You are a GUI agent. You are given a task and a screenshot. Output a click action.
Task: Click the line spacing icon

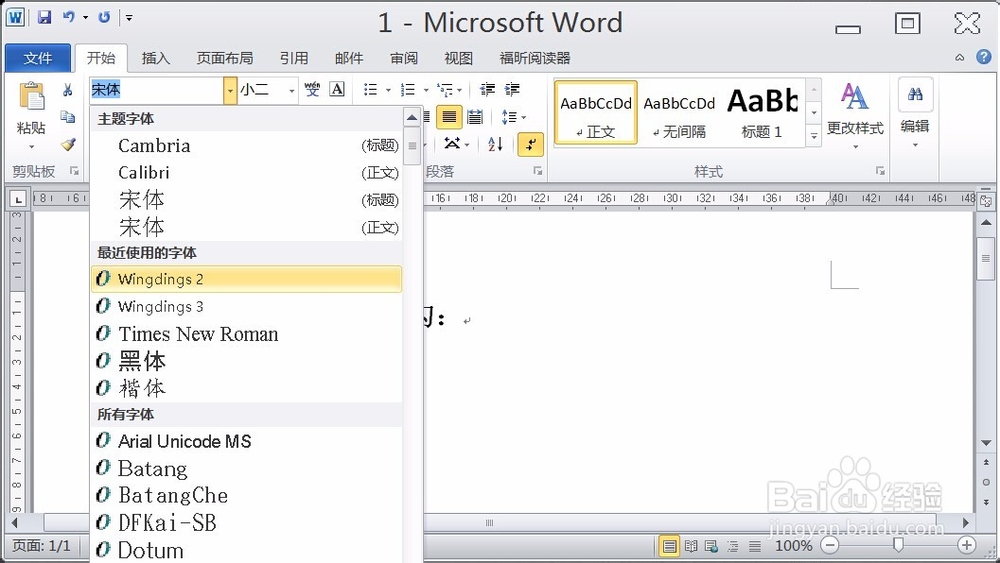509,117
